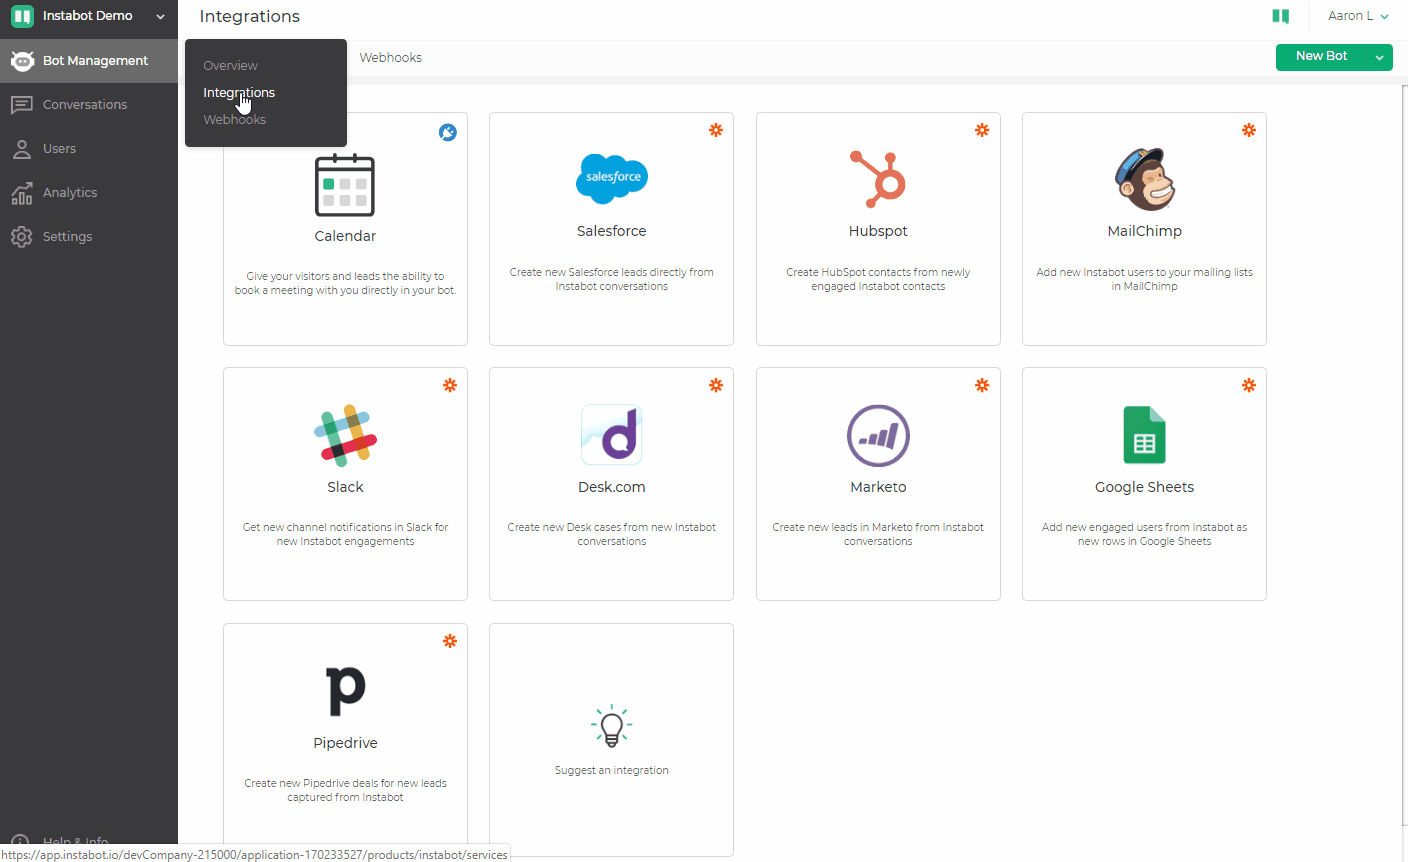Click the Marketo card title

coord(878,487)
